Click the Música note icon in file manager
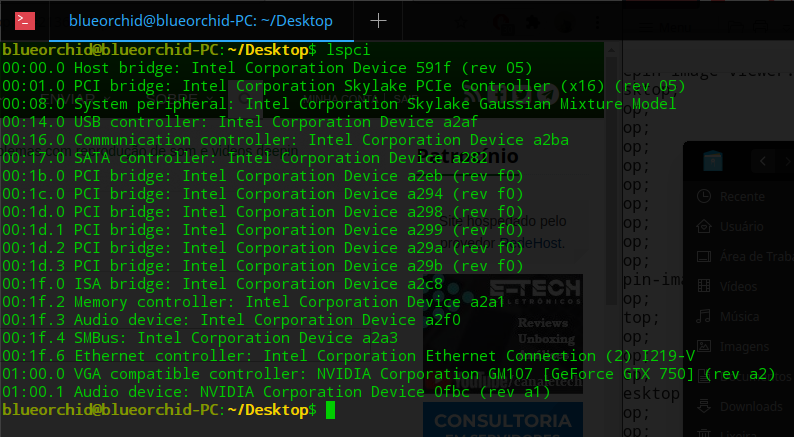Screen dimensions: 794x437 pos(703,316)
